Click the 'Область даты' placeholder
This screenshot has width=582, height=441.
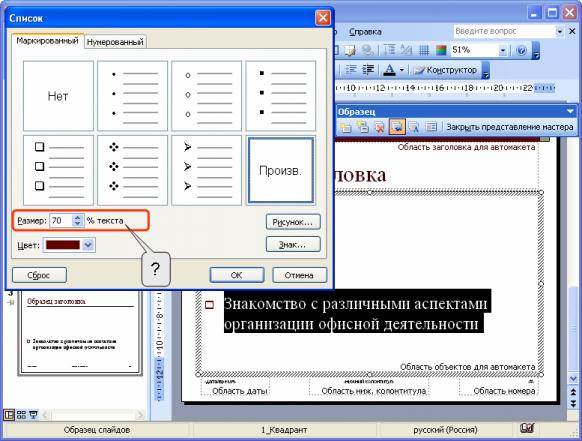click(x=235, y=387)
